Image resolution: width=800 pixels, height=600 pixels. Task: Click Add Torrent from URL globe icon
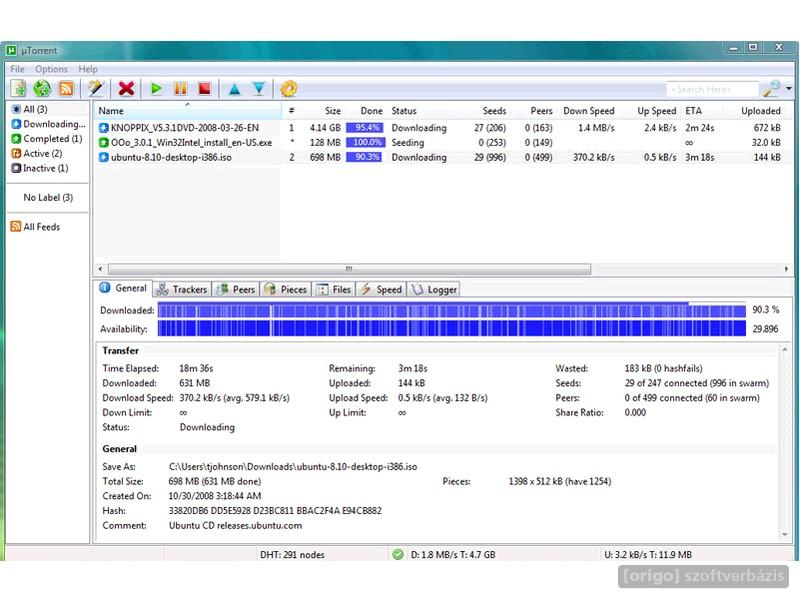42,89
